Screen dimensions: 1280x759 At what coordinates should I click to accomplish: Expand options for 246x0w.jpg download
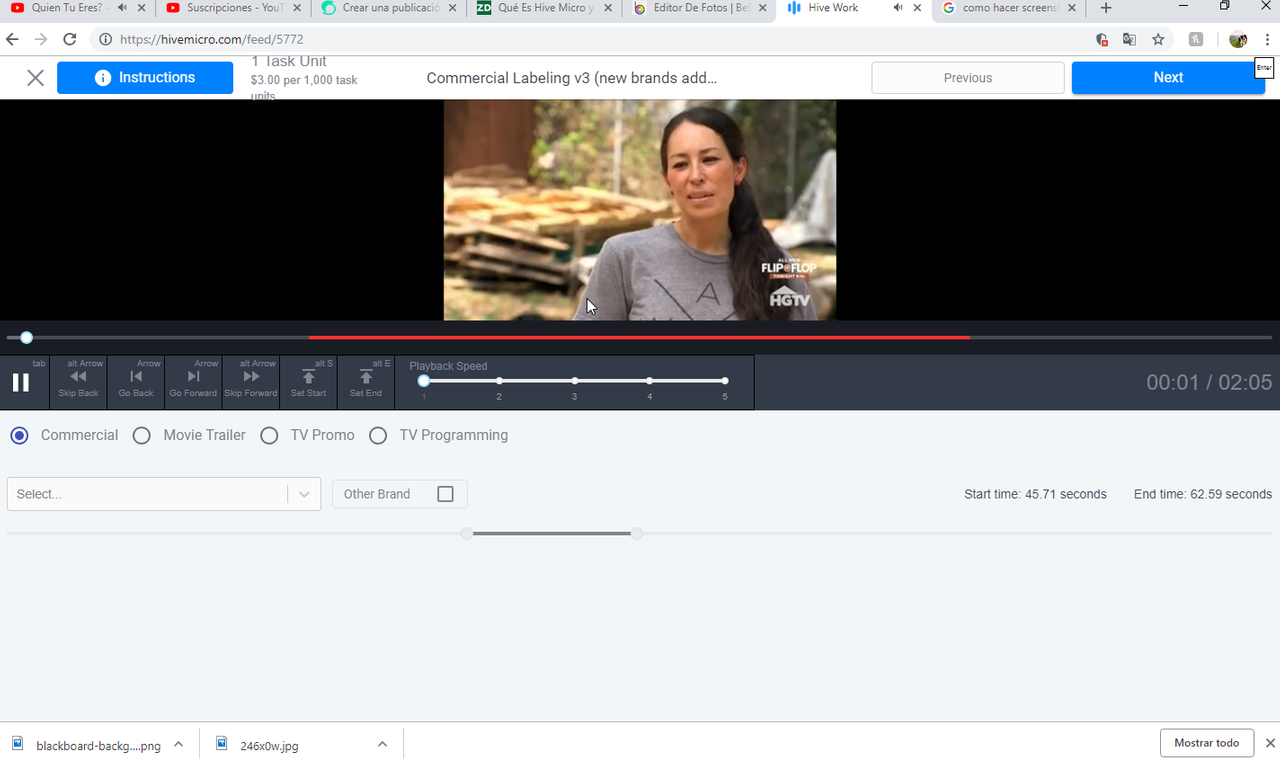click(x=382, y=744)
